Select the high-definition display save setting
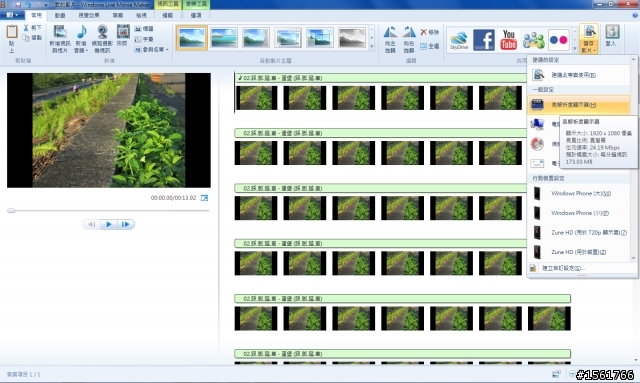Screen dimensions: 640x383 point(579,105)
